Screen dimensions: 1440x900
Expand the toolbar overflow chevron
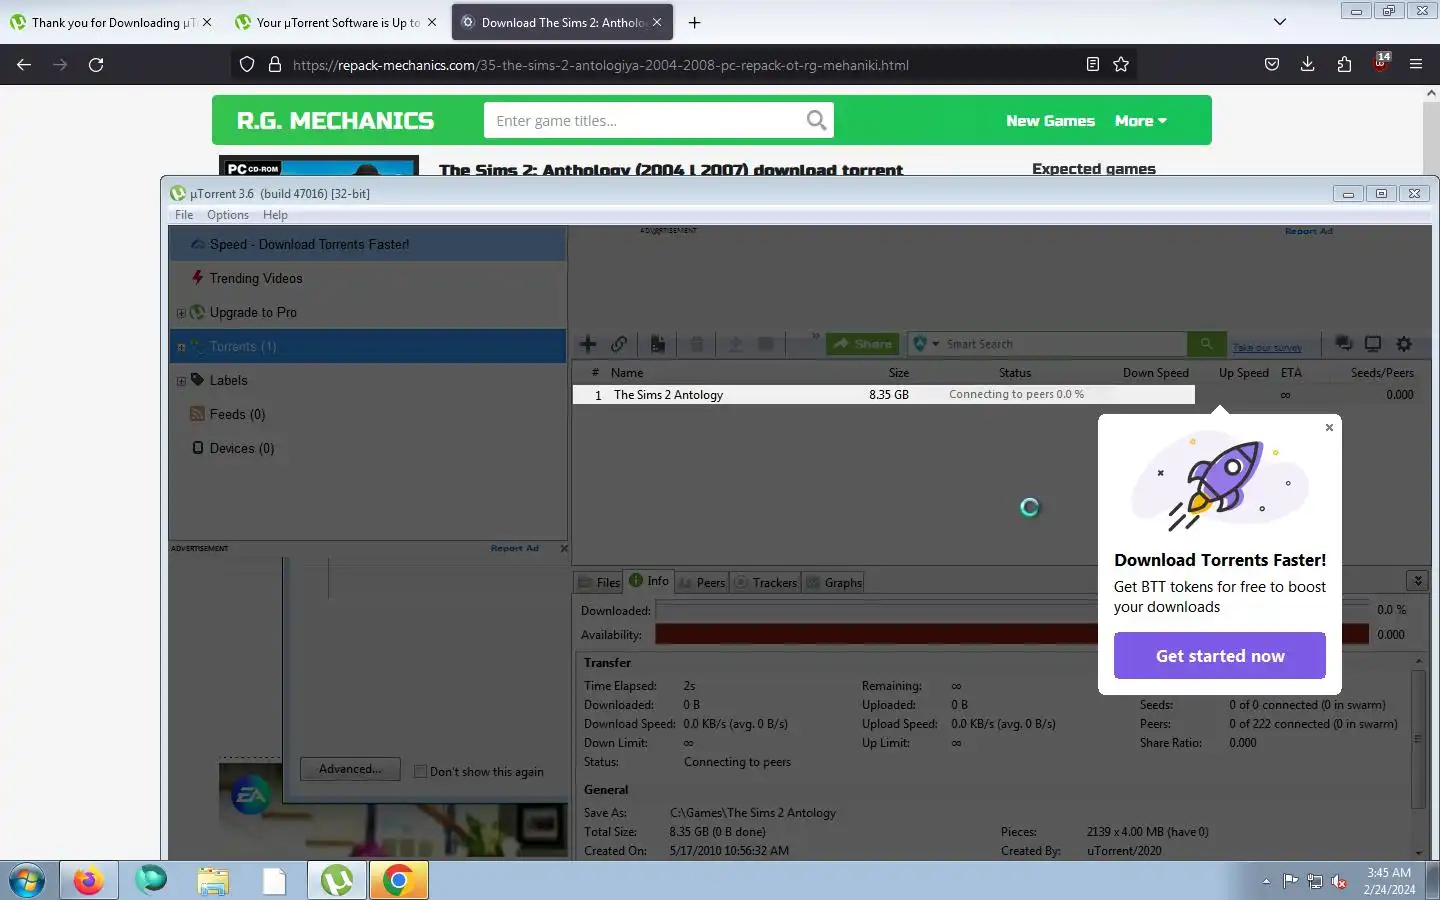(815, 337)
